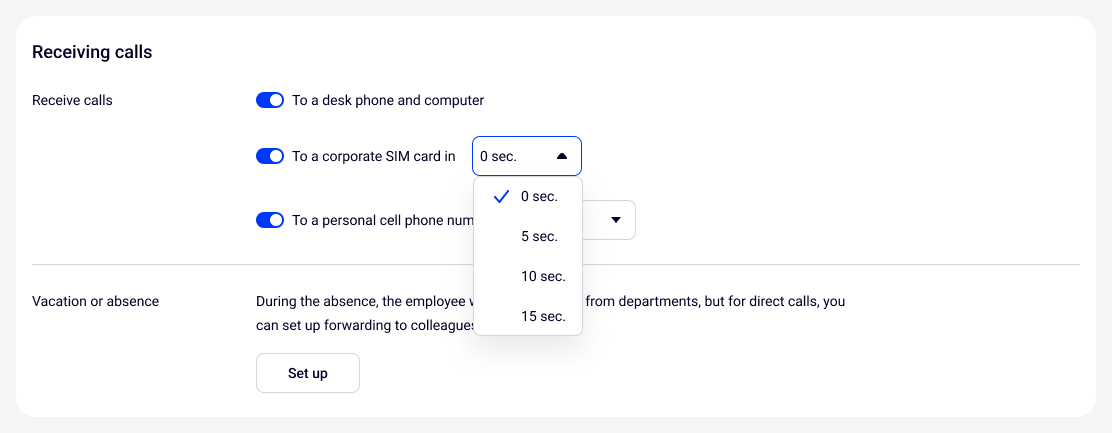Select the 0 sec. option in the list
1112x433 pixels.
click(x=539, y=197)
